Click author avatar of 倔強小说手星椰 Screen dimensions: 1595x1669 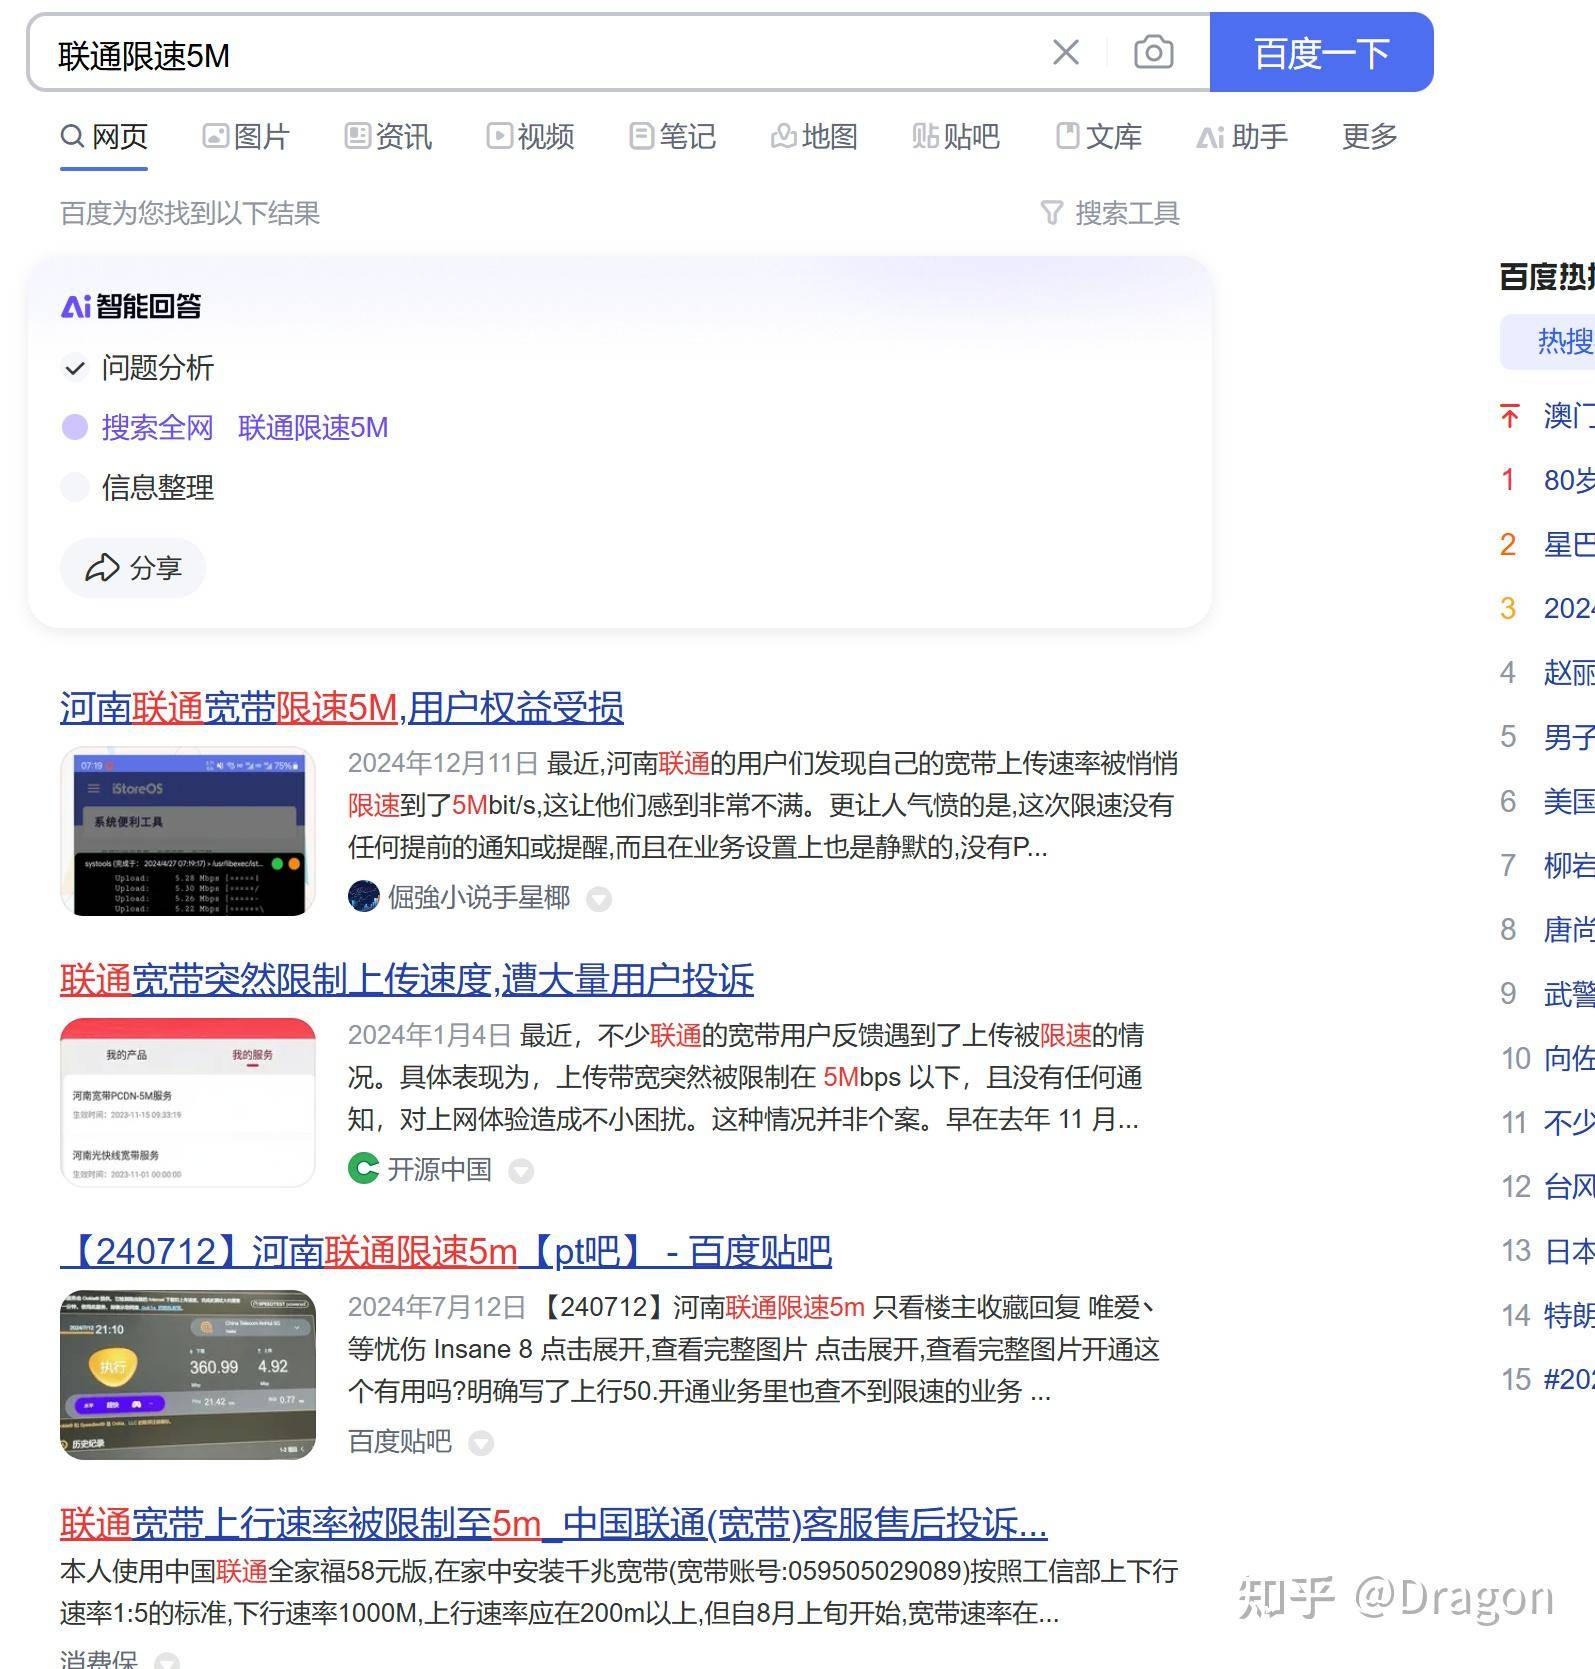point(363,897)
